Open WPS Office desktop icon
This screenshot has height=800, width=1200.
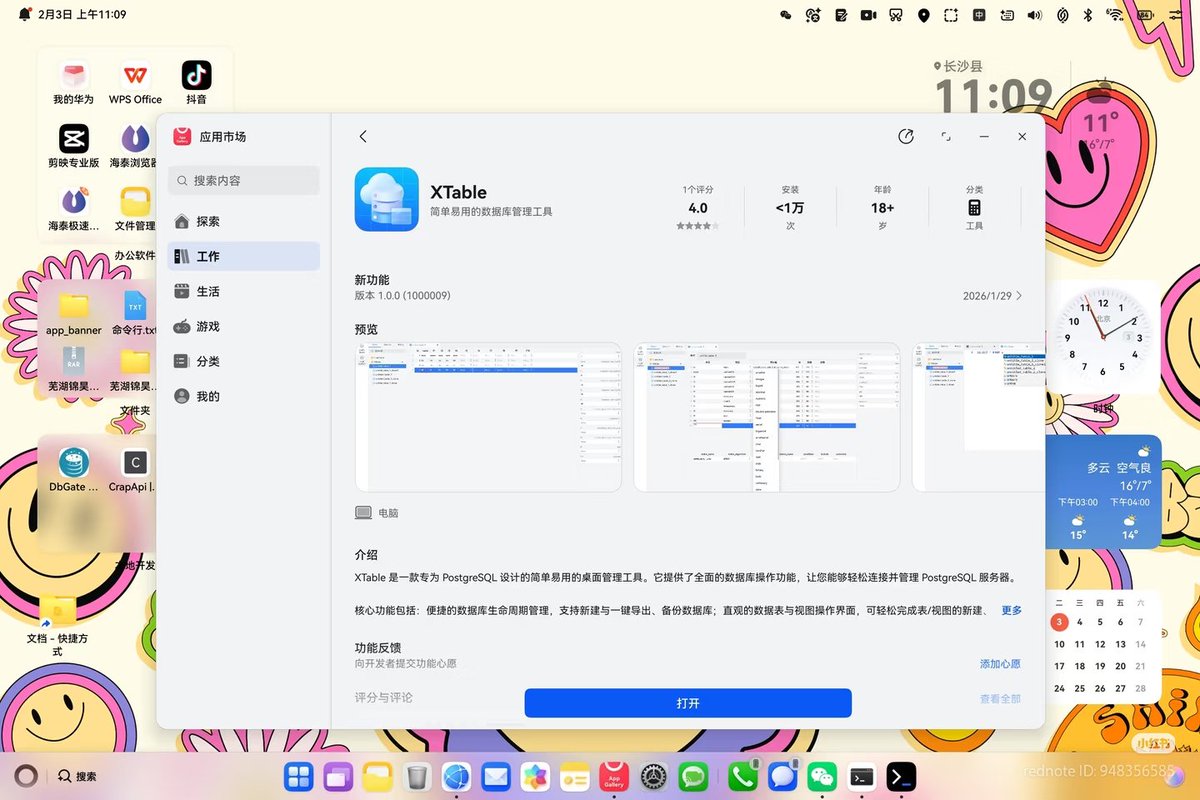pos(135,84)
